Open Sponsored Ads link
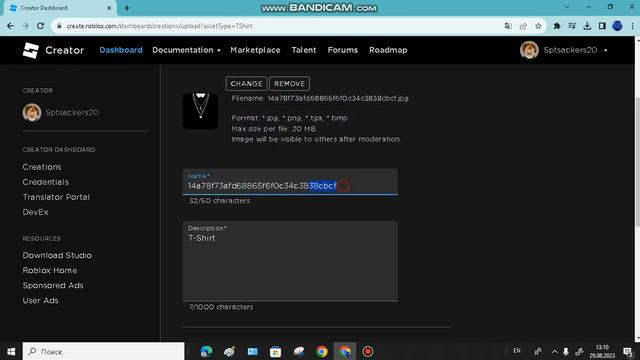The width and height of the screenshot is (640, 360). (x=53, y=286)
